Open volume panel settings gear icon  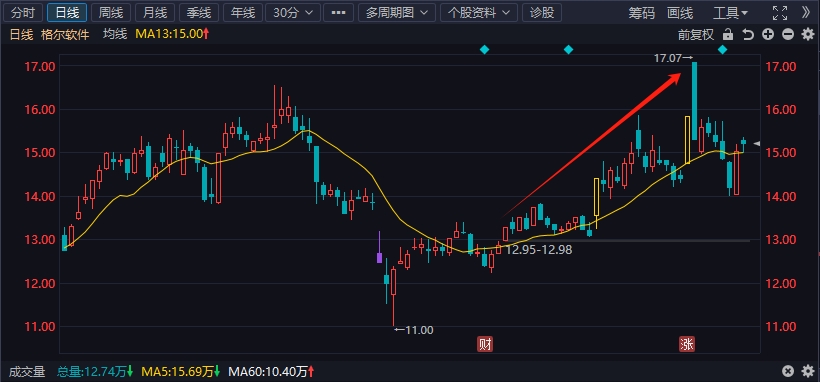[x=808, y=372]
